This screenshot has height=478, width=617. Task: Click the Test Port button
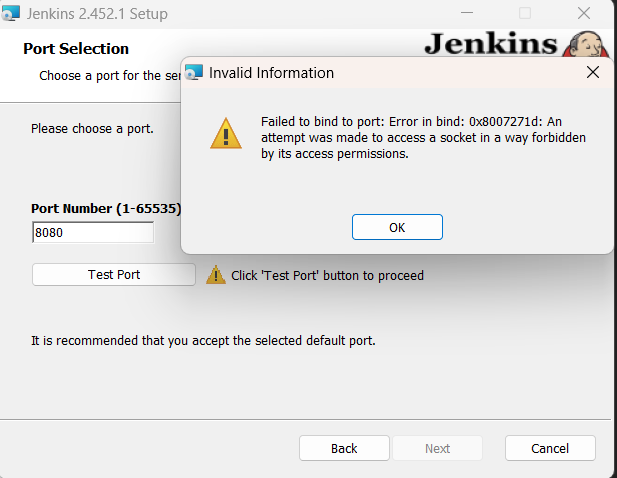click(x=114, y=274)
